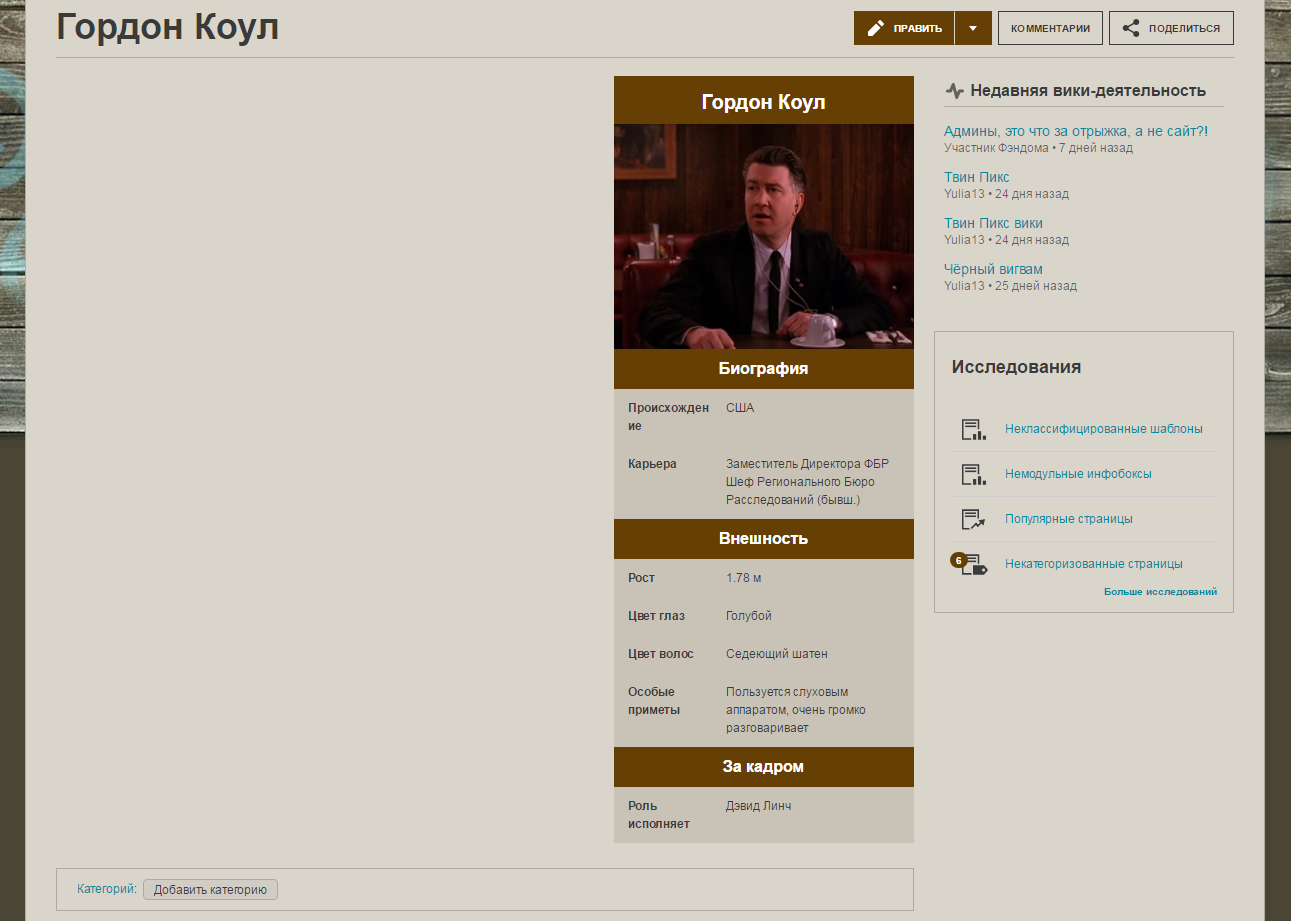Click the Гордон Коул infobox title
The height and width of the screenshot is (921, 1291).
(764, 102)
